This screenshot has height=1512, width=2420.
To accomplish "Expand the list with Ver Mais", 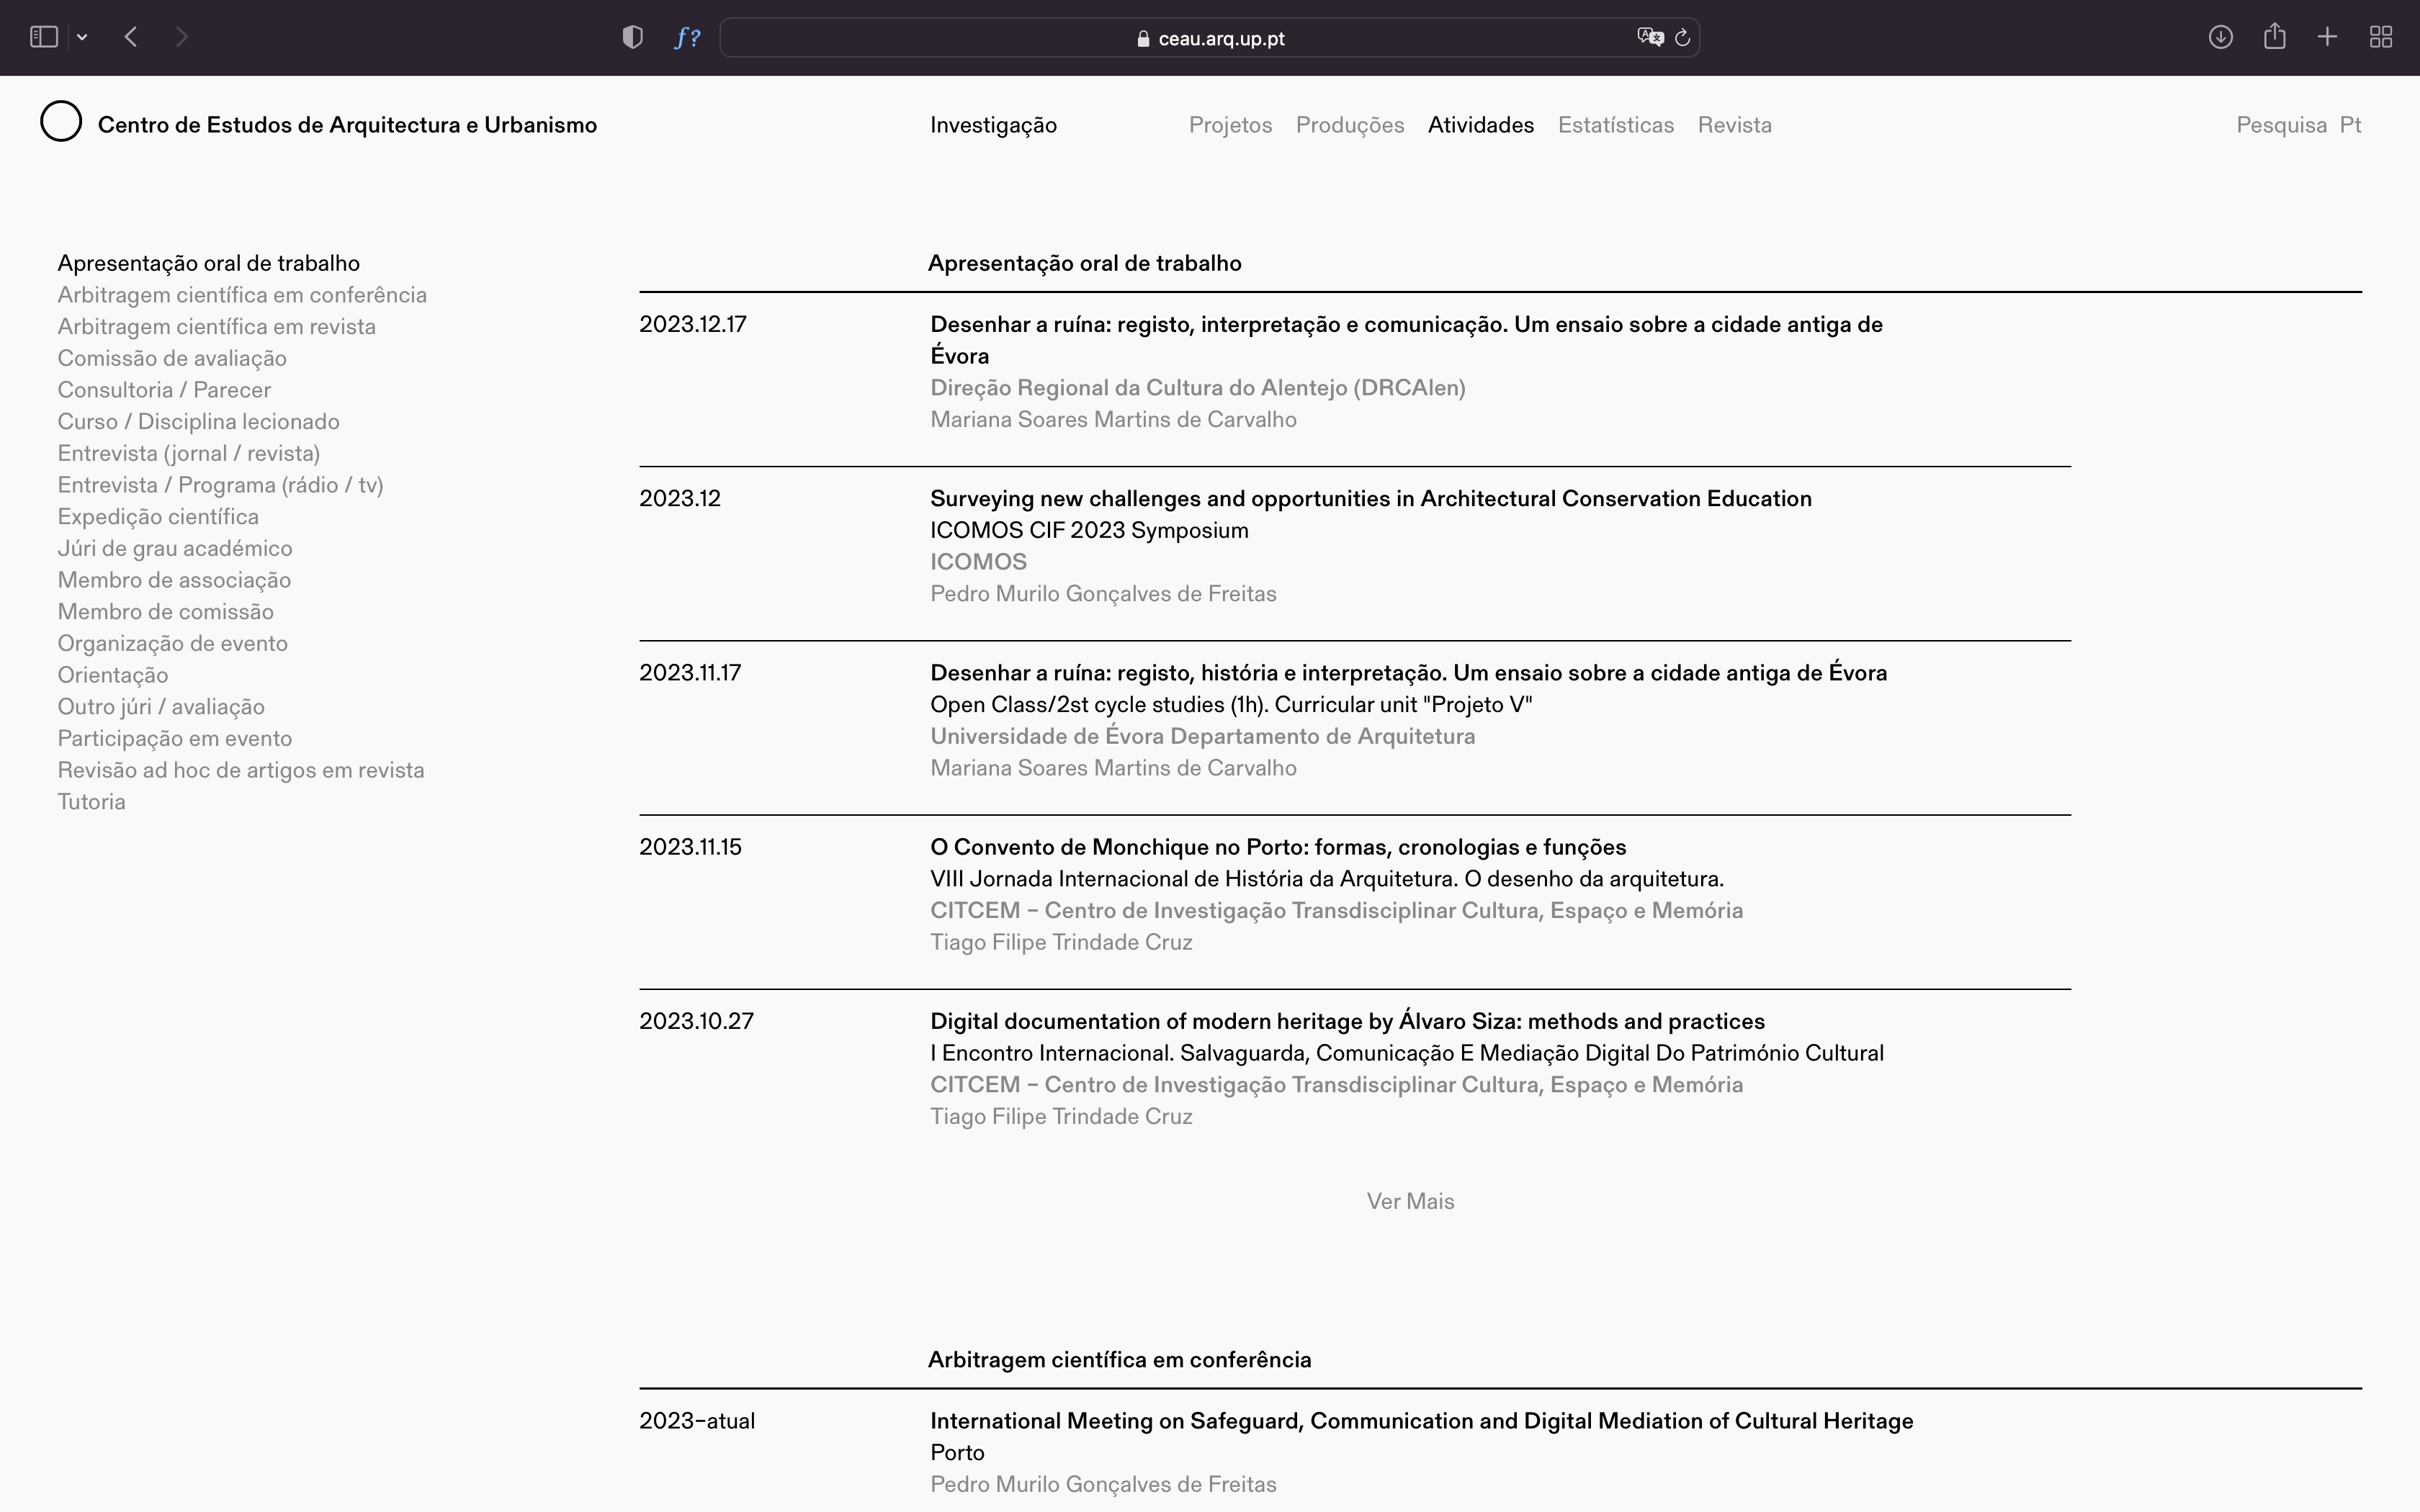I will click(1410, 1201).
